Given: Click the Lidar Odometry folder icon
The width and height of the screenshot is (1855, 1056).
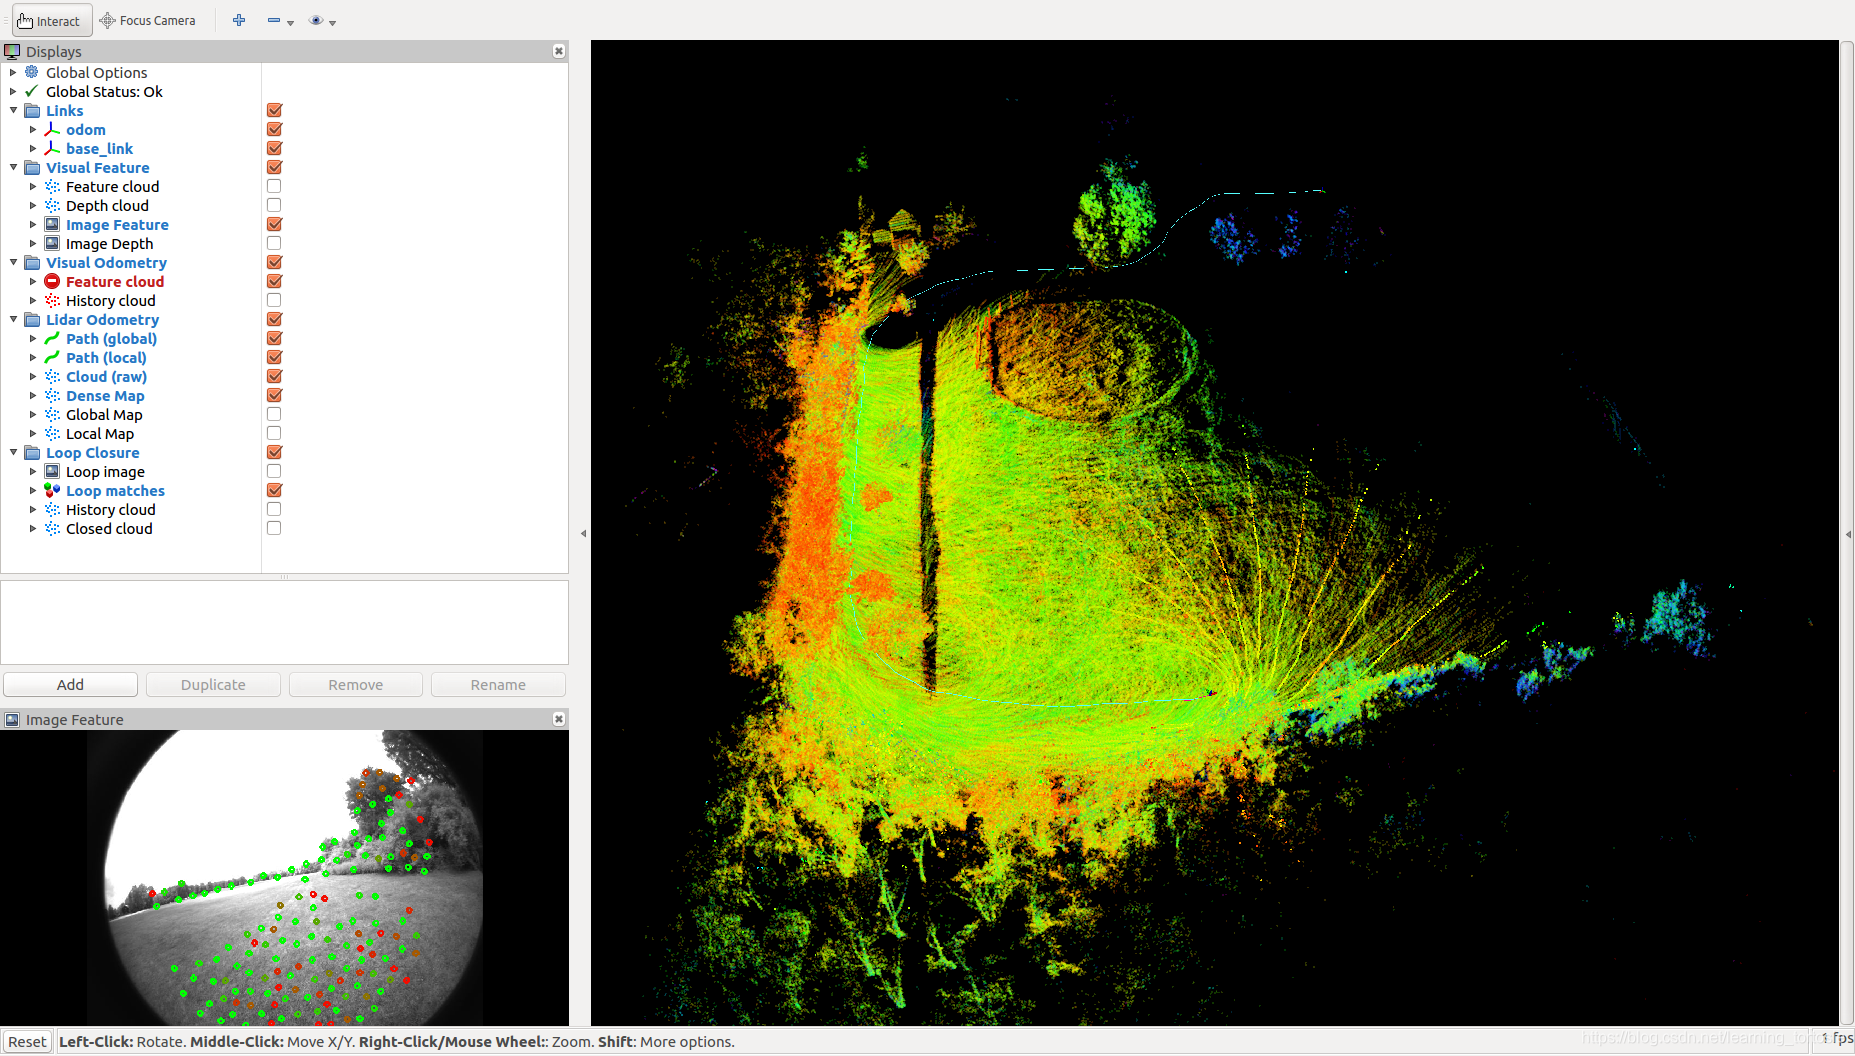Looking at the screenshot, I should (32, 319).
